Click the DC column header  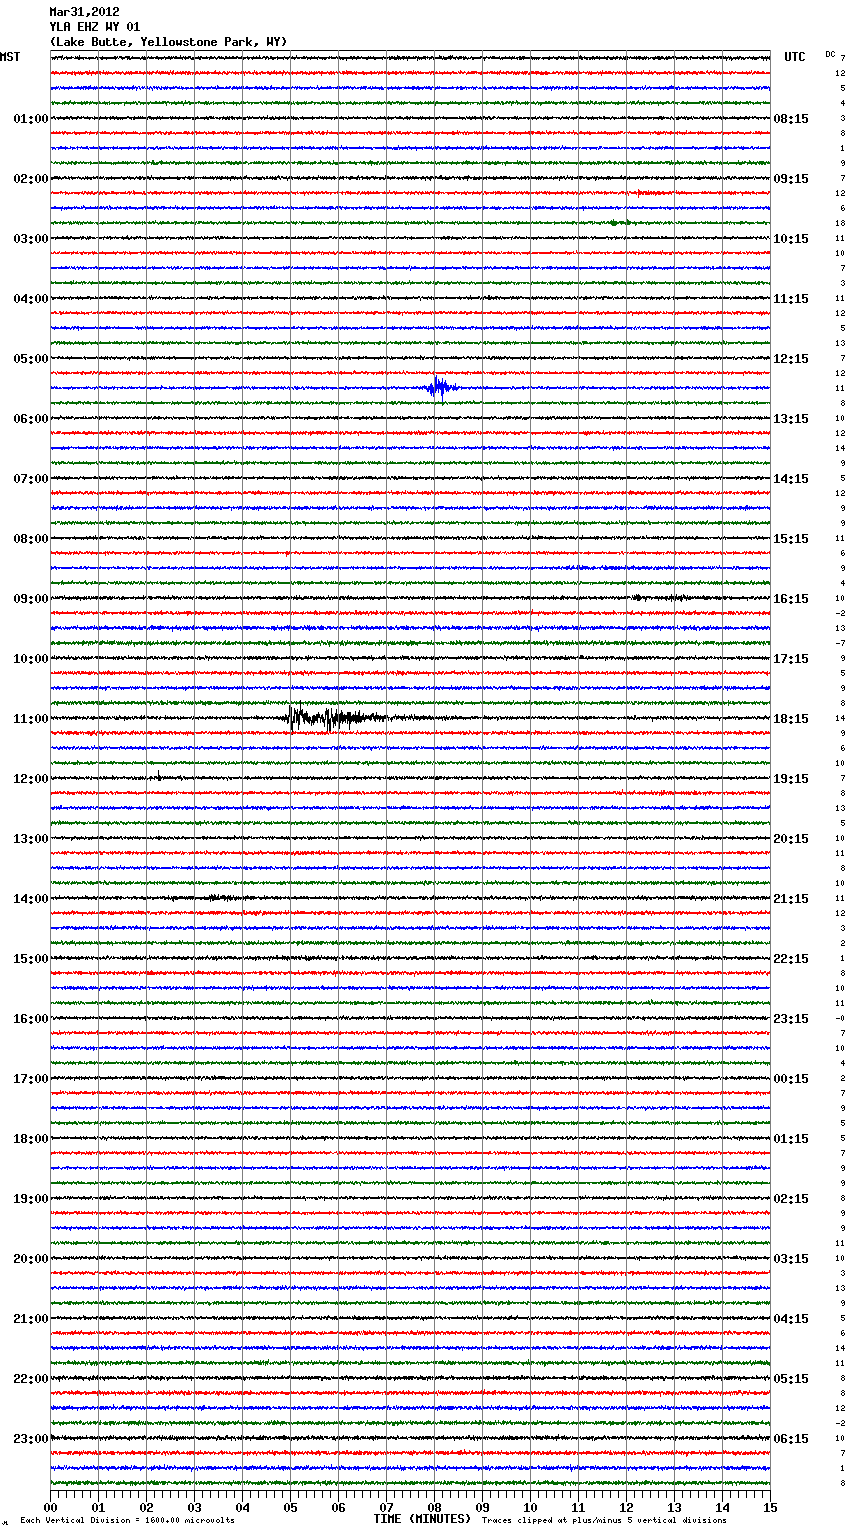pyautogui.click(x=831, y=53)
